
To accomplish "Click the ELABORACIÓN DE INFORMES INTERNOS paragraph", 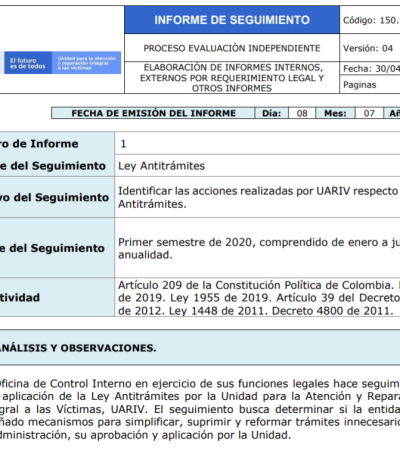I will [232, 78].
